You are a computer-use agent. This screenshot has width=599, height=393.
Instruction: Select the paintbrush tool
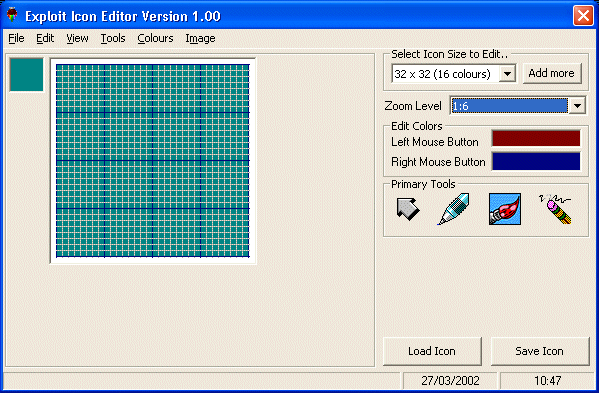505,209
